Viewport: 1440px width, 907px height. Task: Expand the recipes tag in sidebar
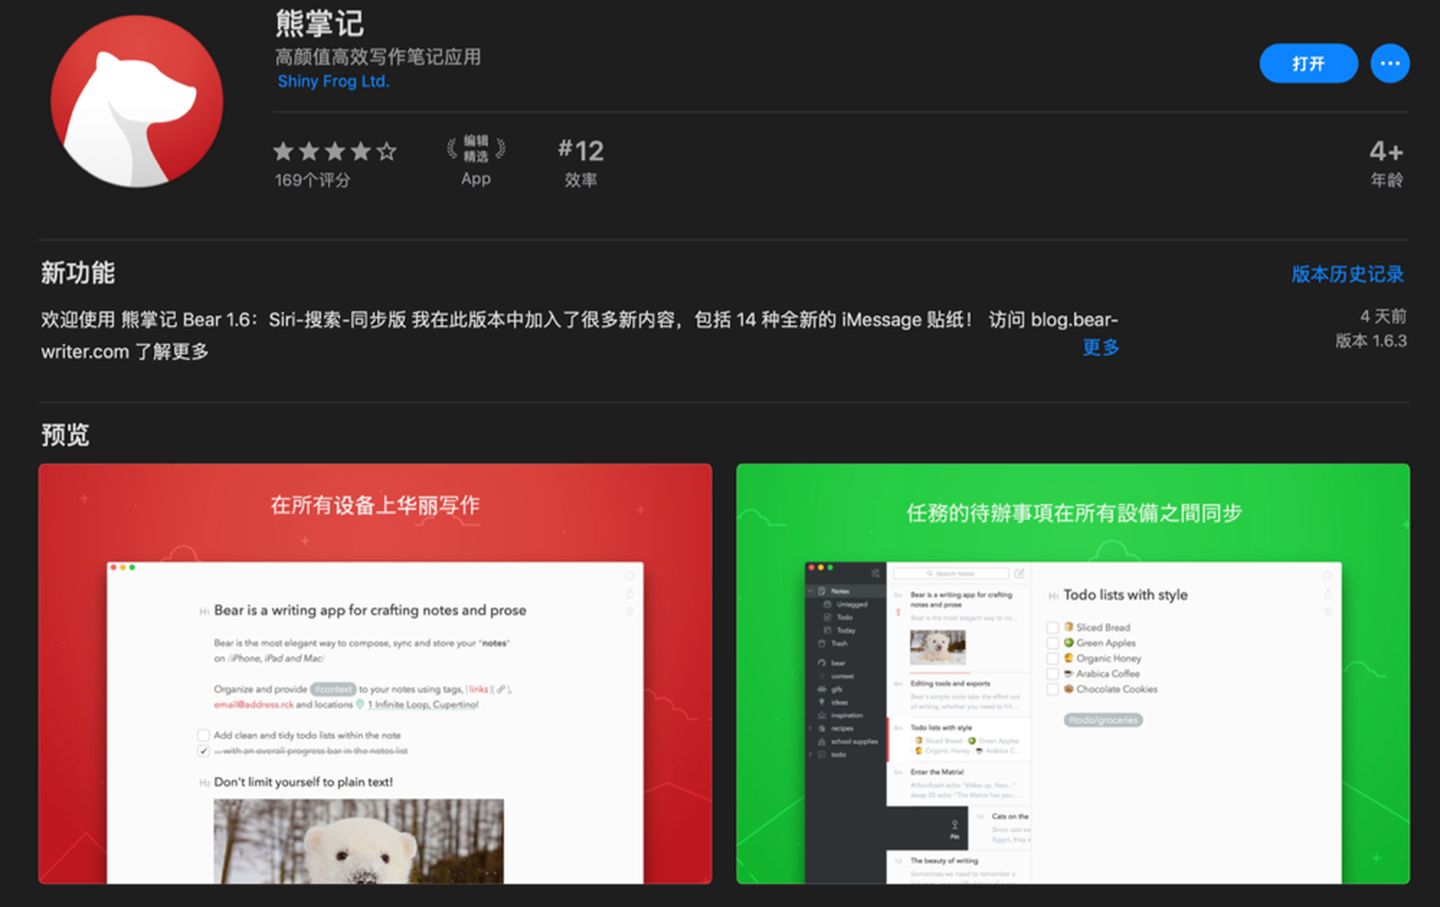click(811, 728)
